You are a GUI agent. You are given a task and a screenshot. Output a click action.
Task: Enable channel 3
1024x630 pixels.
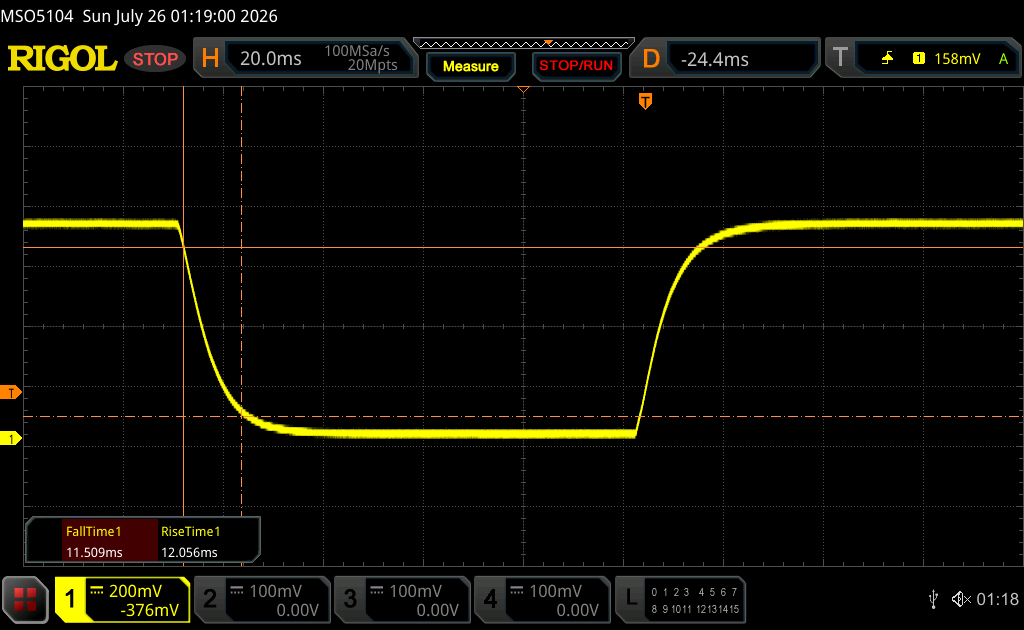coord(350,599)
